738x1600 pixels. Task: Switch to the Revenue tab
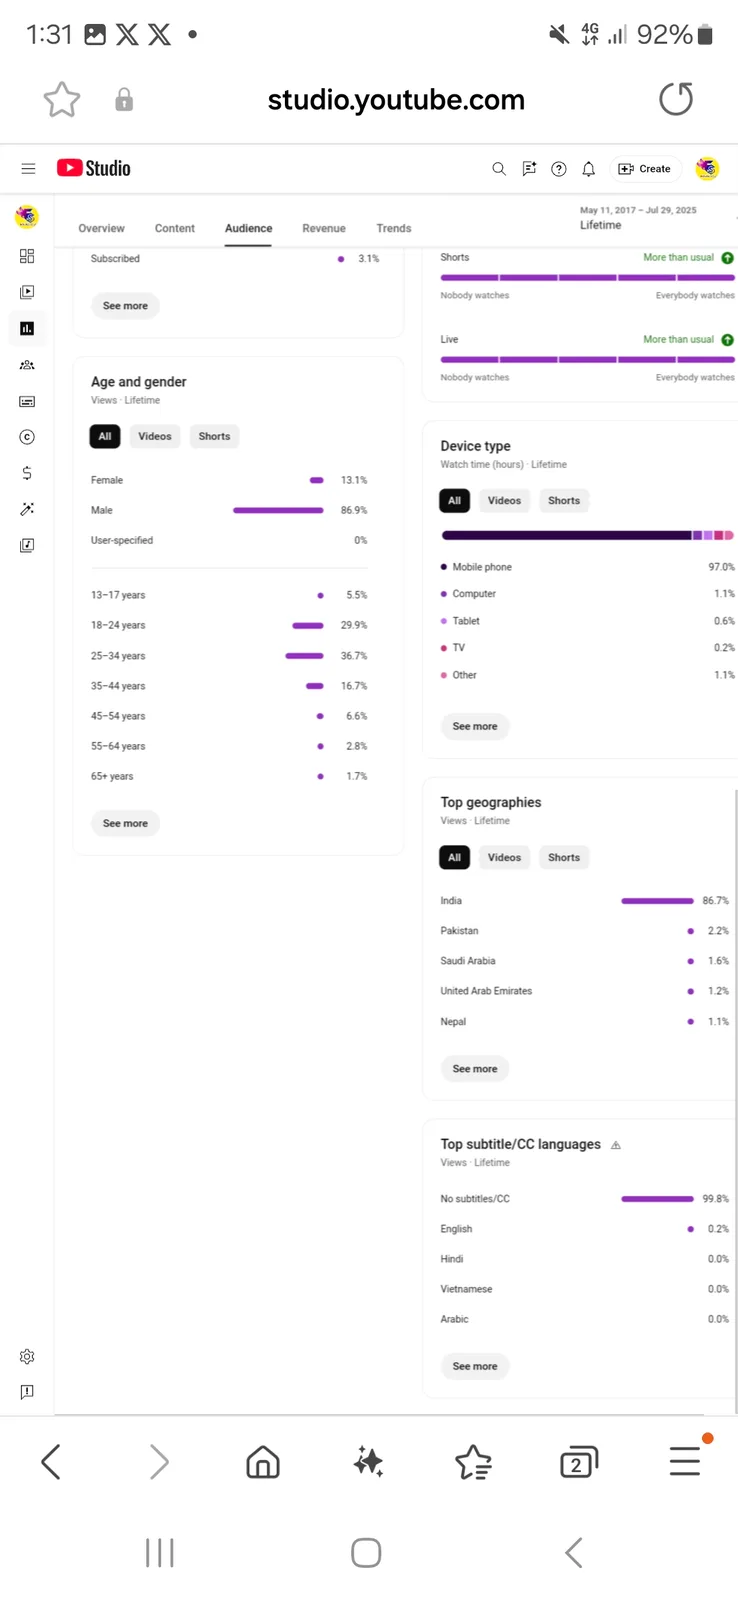click(324, 228)
